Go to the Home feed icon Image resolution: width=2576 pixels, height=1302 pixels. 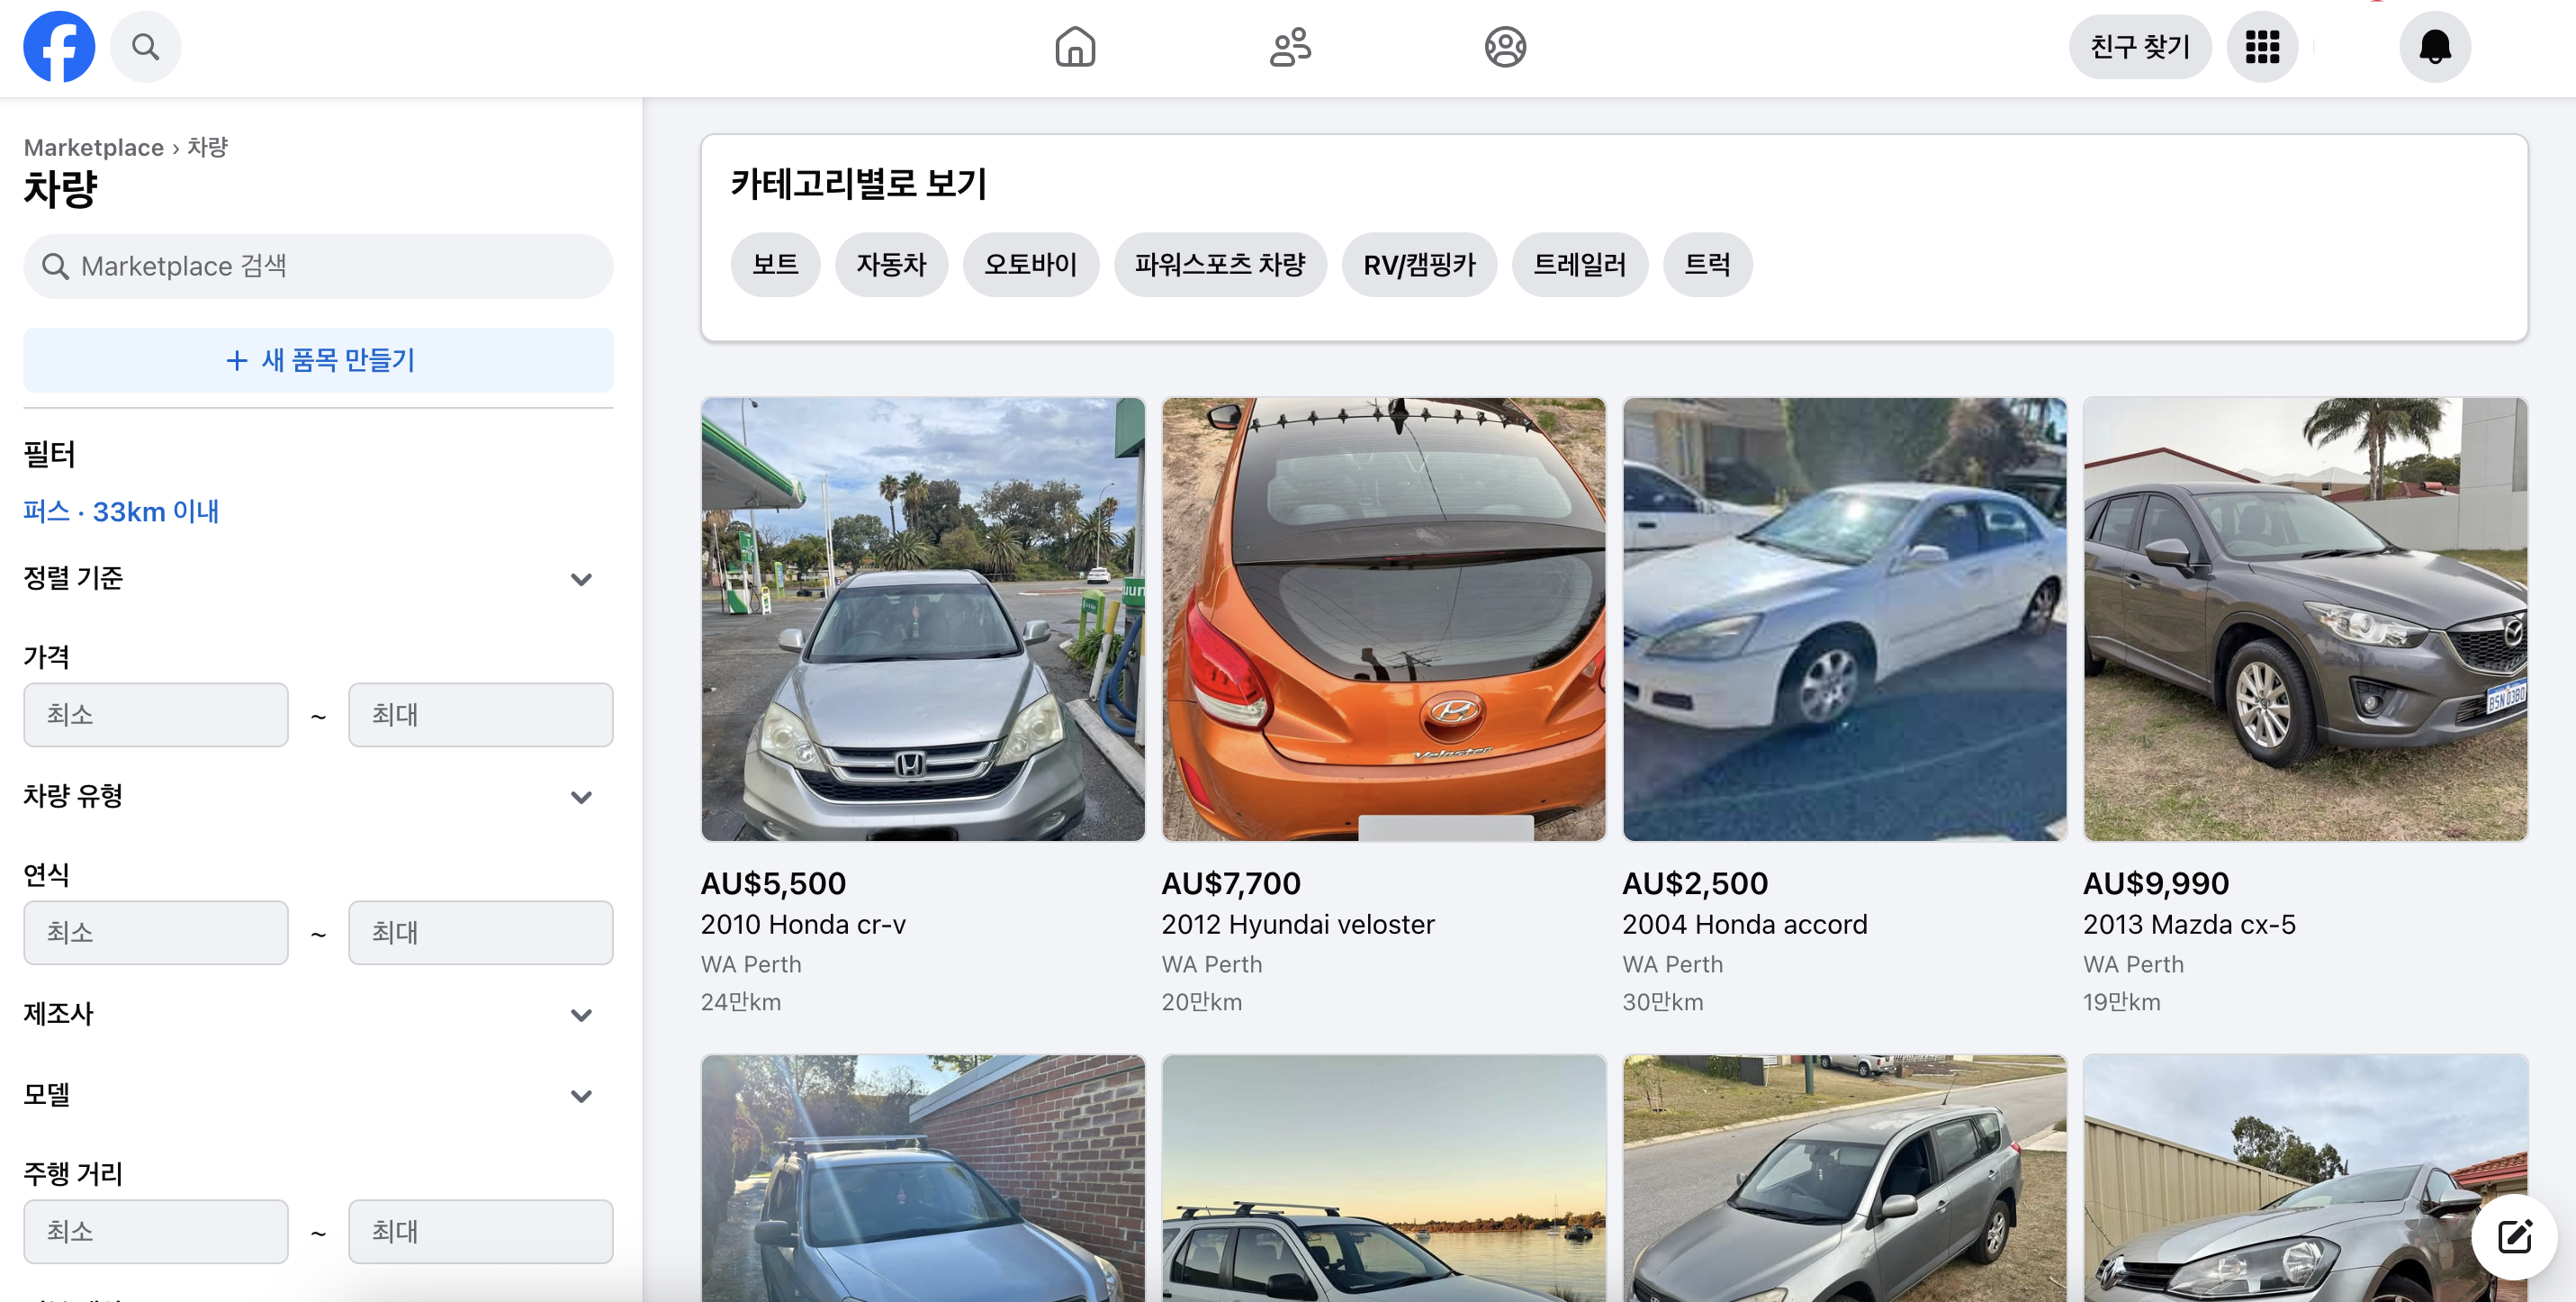[1075, 46]
